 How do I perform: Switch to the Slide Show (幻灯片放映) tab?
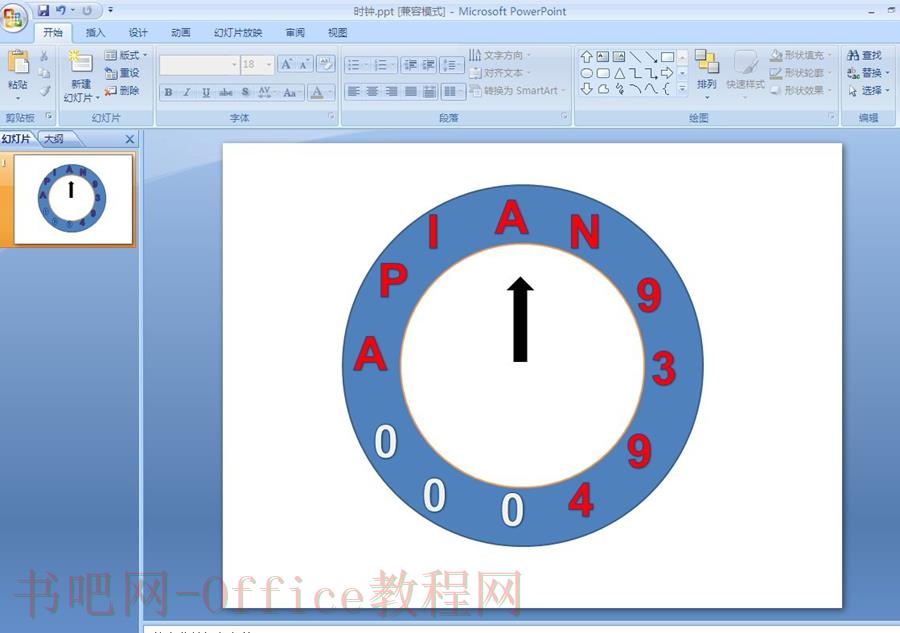click(x=238, y=33)
